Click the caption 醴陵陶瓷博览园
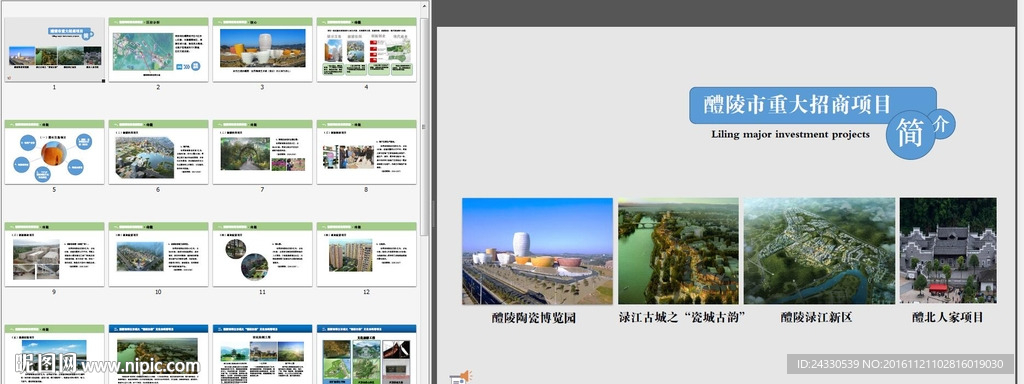Image resolution: width=1024 pixels, height=384 pixels. click(x=534, y=318)
